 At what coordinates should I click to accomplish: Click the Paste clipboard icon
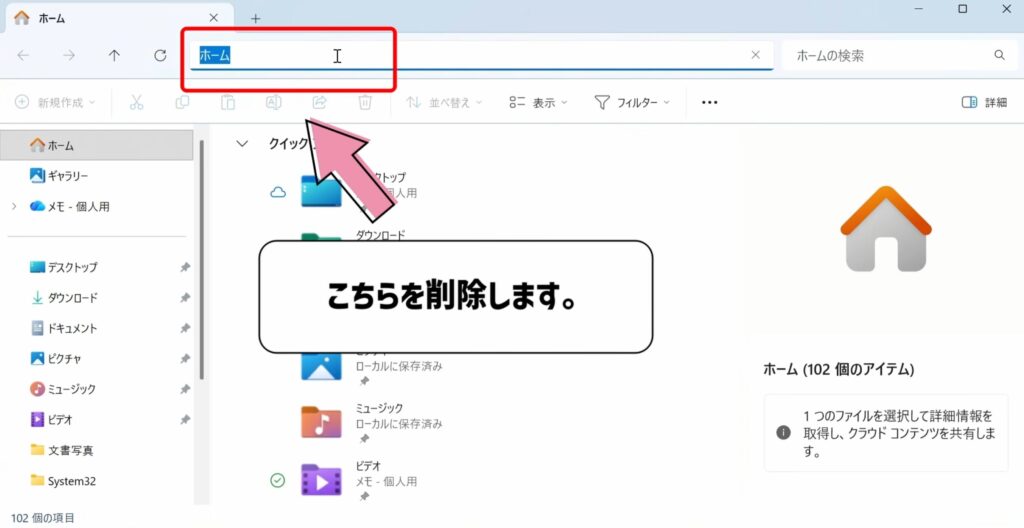tap(228, 102)
